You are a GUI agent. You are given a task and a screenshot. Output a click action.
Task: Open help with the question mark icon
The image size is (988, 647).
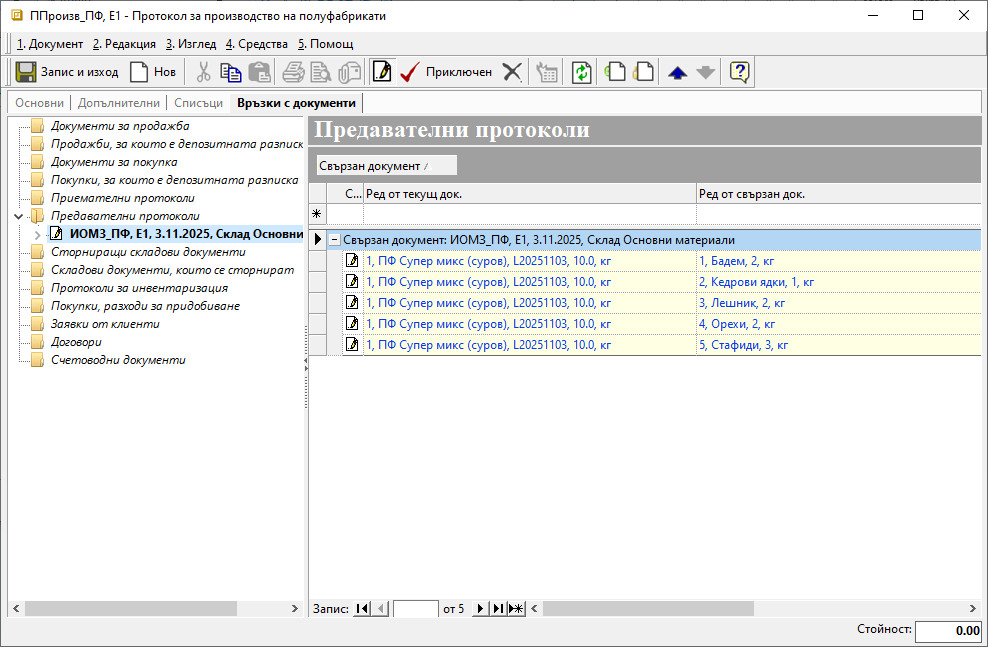coord(740,72)
